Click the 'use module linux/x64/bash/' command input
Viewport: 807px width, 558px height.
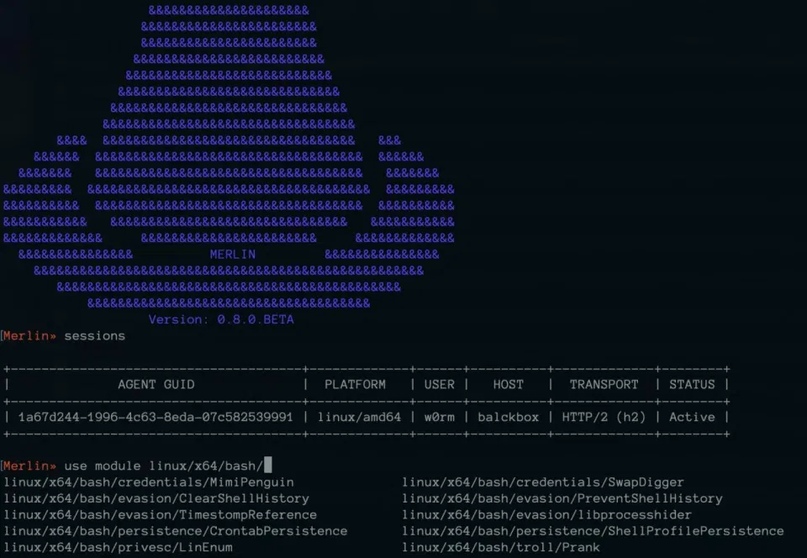[x=164, y=466]
